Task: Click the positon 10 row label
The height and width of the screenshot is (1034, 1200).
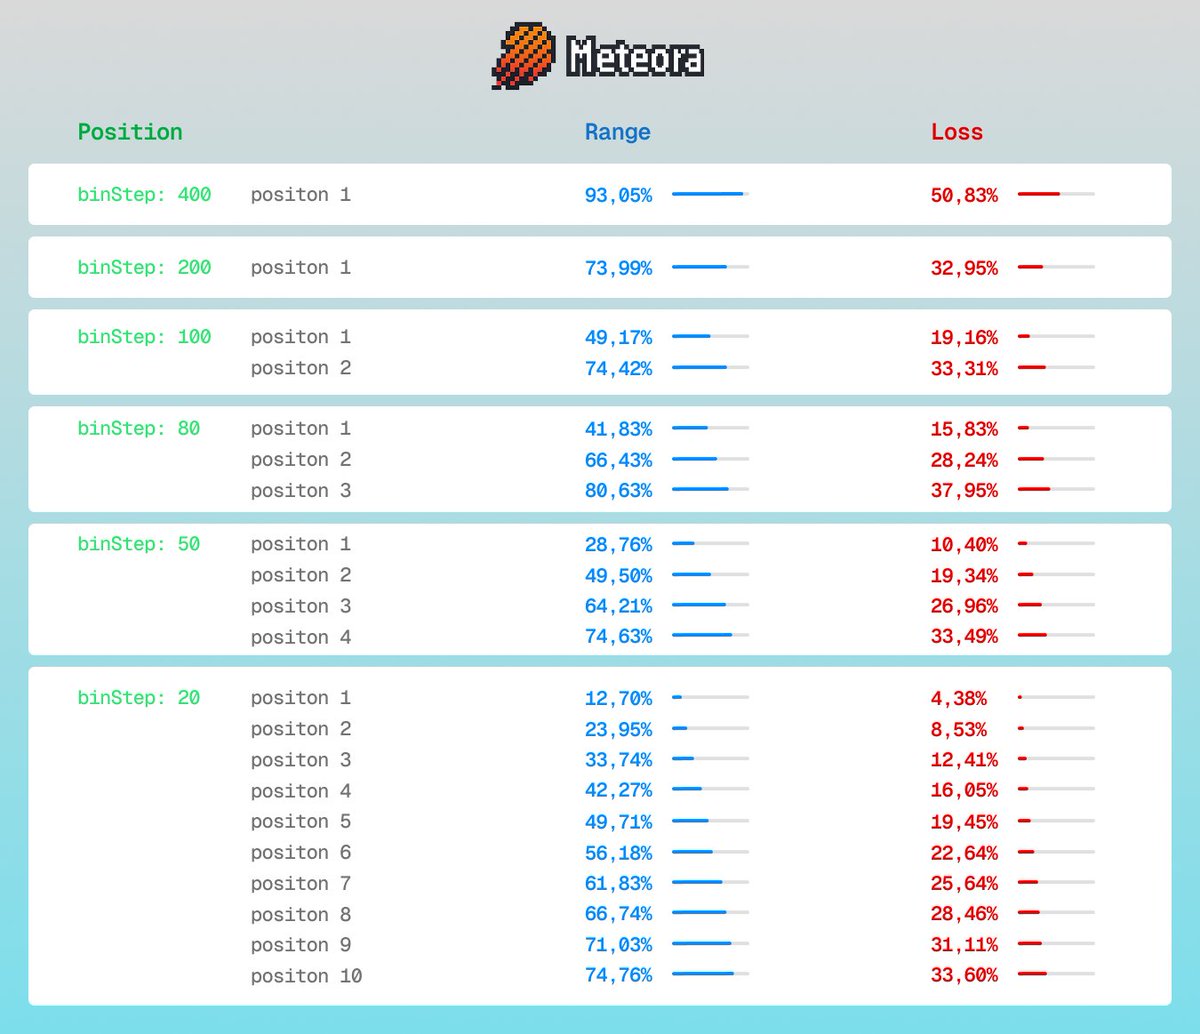Action: (x=306, y=976)
